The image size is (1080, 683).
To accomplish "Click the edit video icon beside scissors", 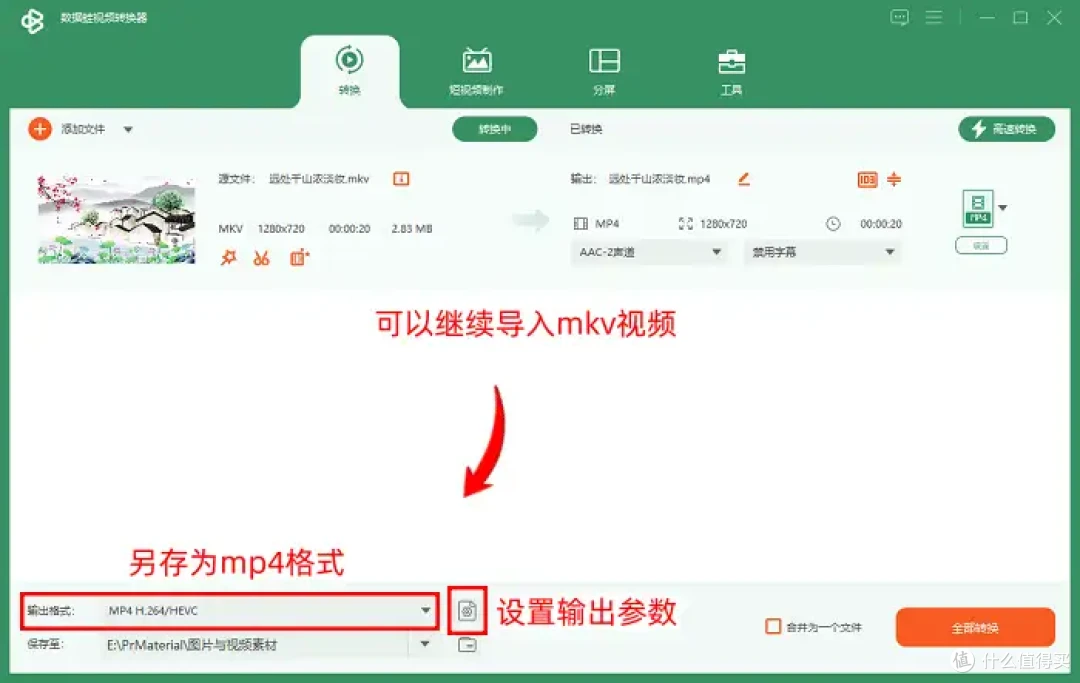I will (x=299, y=258).
